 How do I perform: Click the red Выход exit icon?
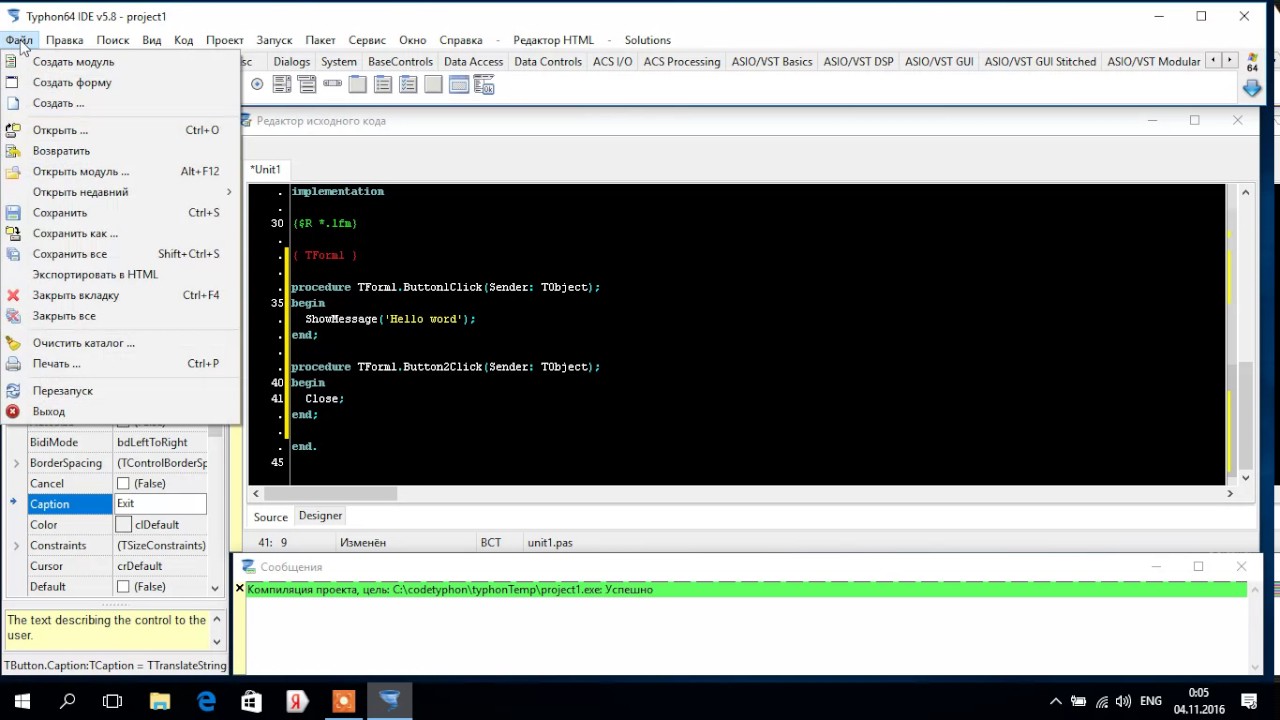pos(13,411)
